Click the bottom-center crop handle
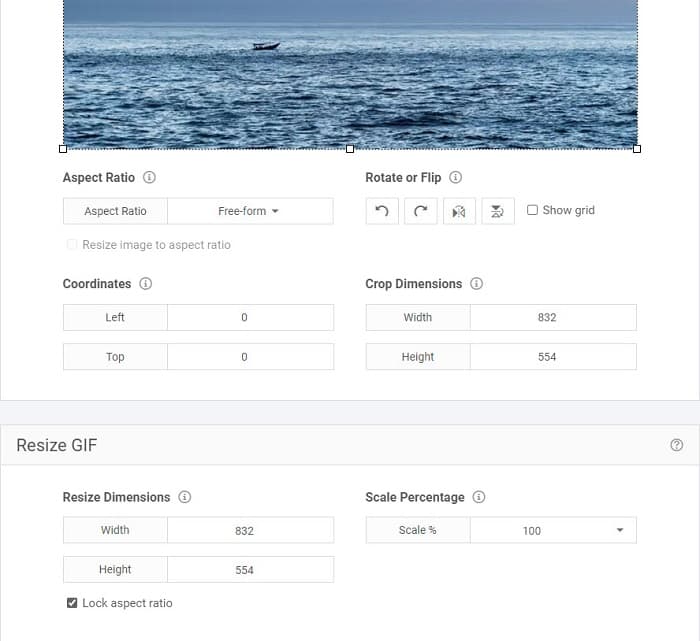Screen dimensions: 700x641 point(350,149)
